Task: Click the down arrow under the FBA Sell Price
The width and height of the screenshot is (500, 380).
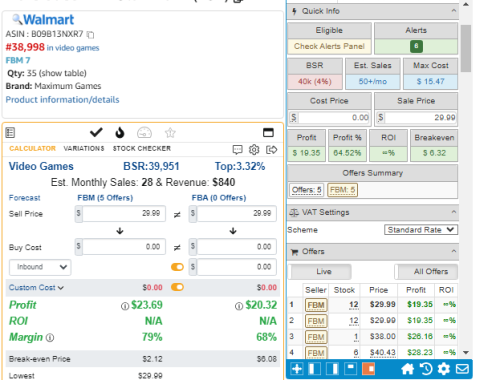Action: click(x=233, y=231)
